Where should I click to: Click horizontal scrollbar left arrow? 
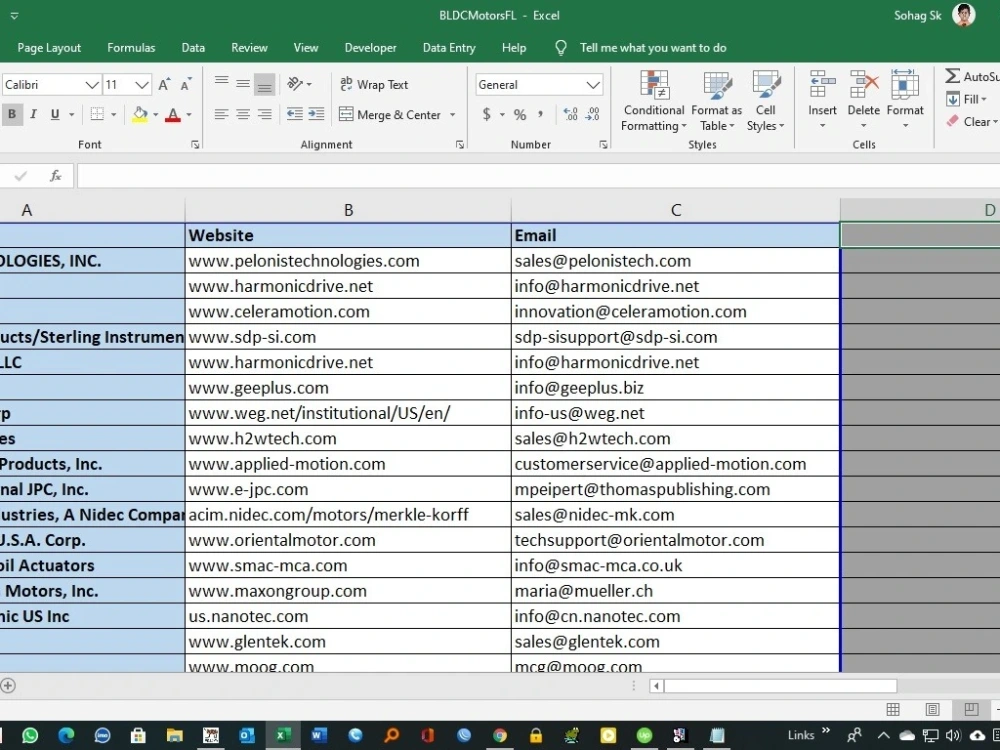pyautogui.click(x=656, y=686)
